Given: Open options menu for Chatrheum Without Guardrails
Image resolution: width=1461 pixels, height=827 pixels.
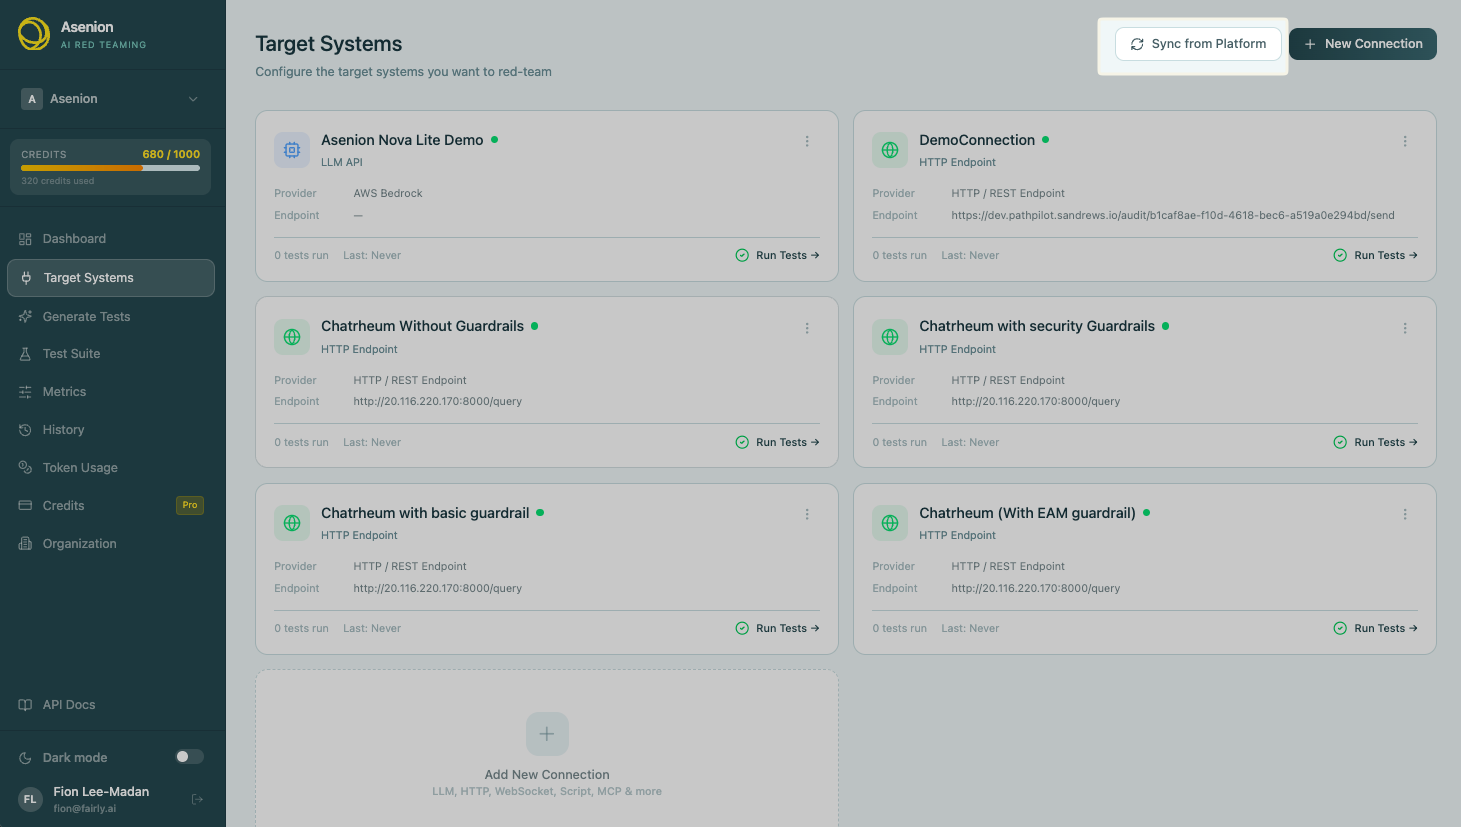Looking at the screenshot, I should pyautogui.click(x=807, y=328).
